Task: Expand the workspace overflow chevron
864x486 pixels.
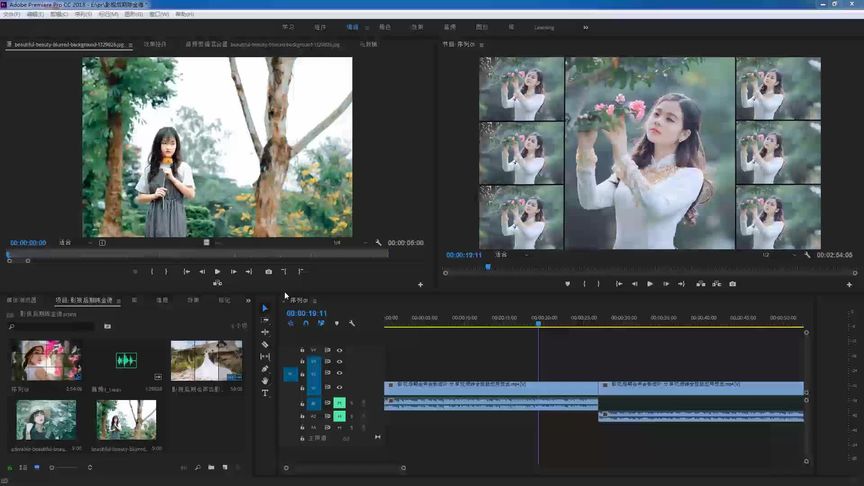Action: (x=586, y=27)
